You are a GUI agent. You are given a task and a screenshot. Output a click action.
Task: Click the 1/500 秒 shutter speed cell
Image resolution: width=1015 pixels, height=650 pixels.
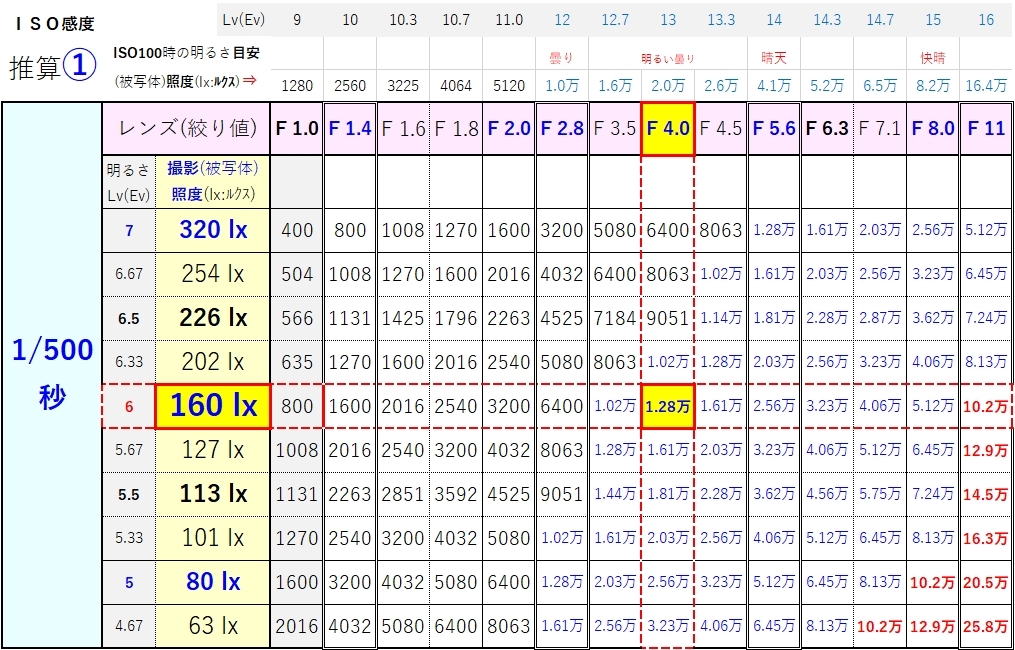52,374
